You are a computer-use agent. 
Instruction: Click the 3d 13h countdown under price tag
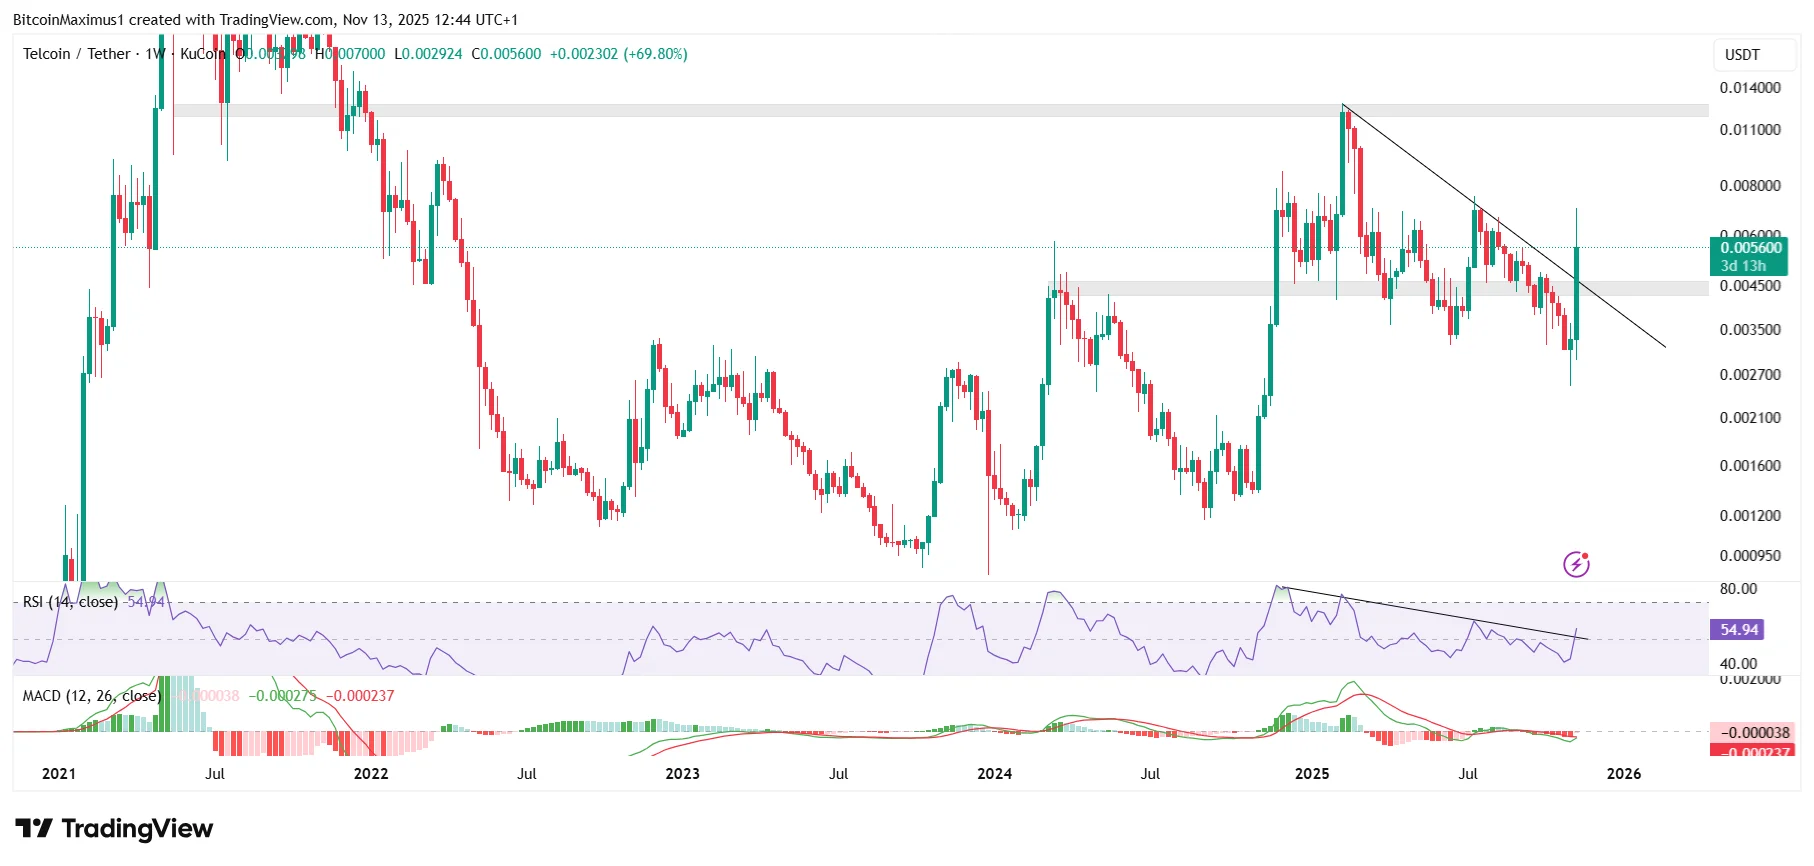point(1743,266)
